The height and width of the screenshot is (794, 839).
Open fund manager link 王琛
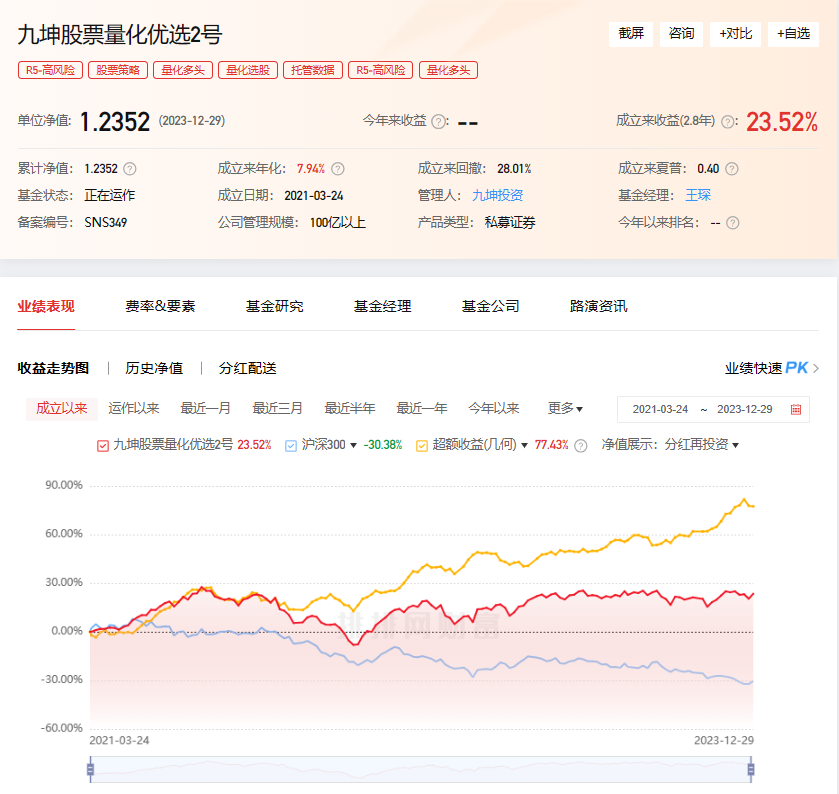coord(698,195)
